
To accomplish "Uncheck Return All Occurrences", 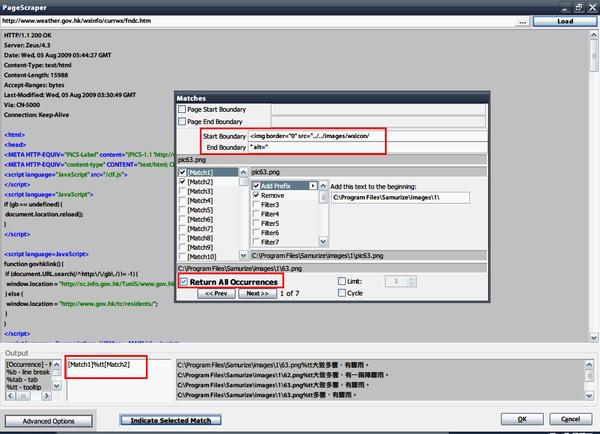I will [x=184, y=282].
